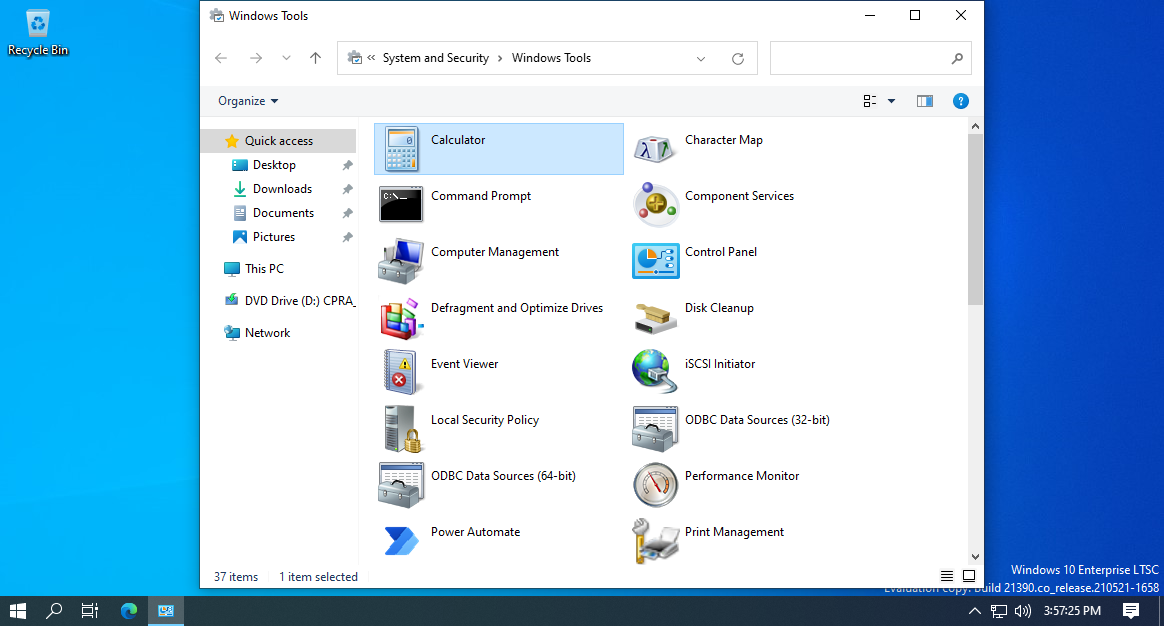Expand hidden breadcrumb chevrons in address bar
Screen dimensions: 1164x626
pos(371,57)
